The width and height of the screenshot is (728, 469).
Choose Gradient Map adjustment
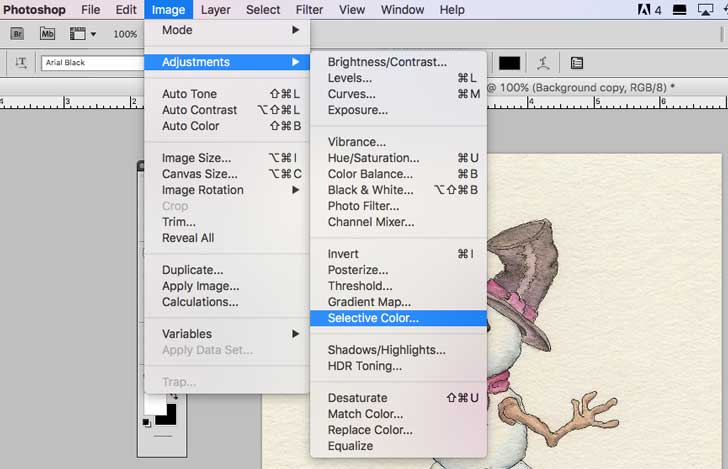pos(398,302)
